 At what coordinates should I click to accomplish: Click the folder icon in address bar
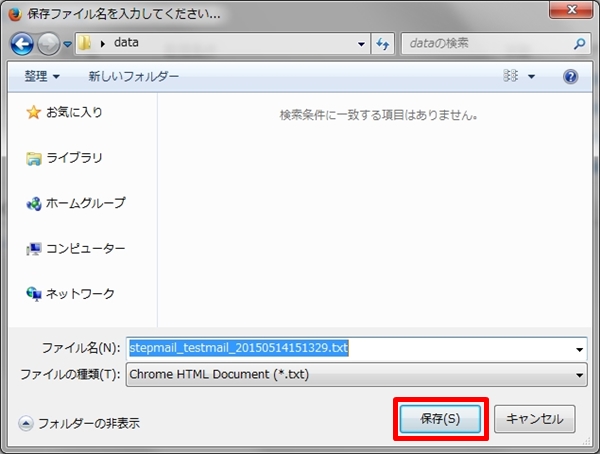click(x=84, y=43)
